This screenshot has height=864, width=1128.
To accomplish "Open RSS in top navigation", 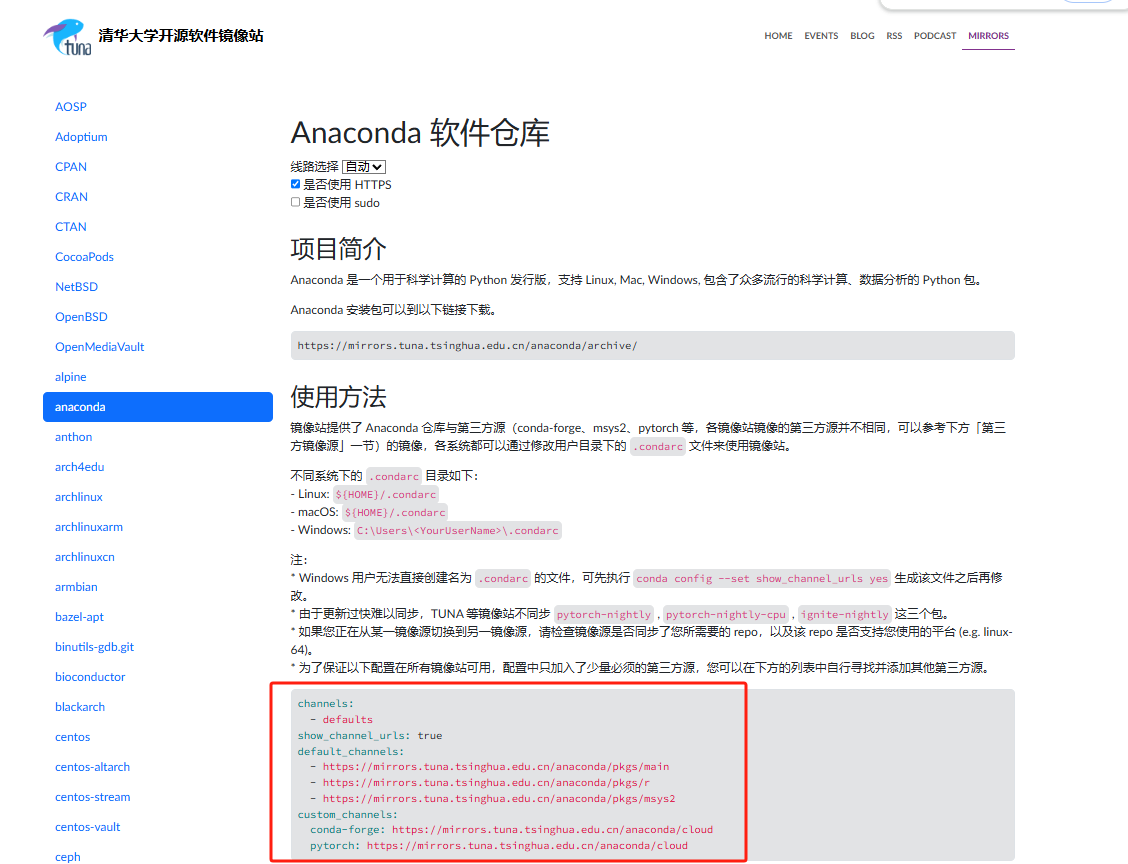I will click(894, 36).
